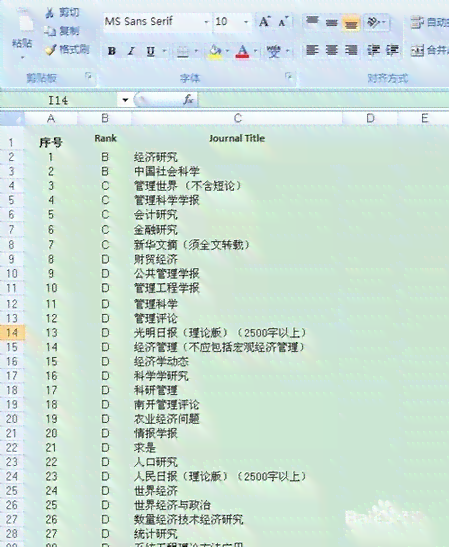
Task: Select column C header
Action: point(237,119)
